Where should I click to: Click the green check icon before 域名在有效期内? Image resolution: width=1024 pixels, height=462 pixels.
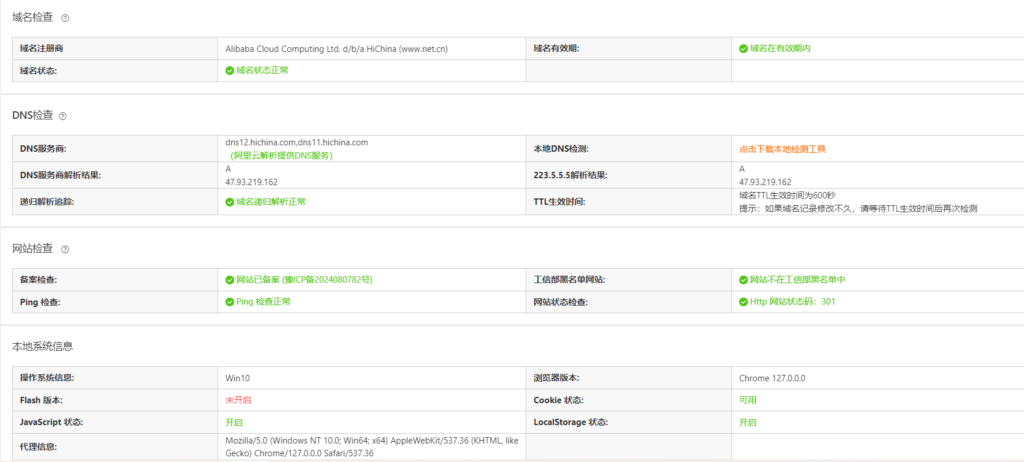pyautogui.click(x=743, y=48)
